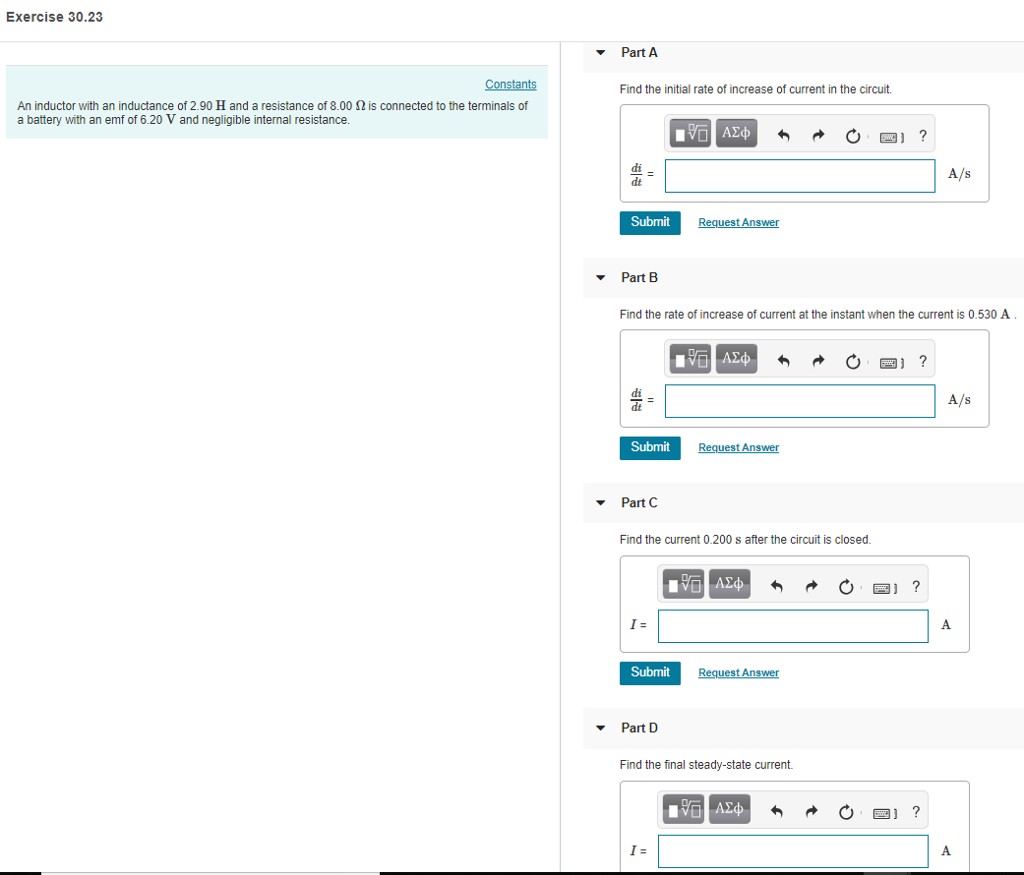This screenshot has width=1024, height=875.
Task: Collapse the Part C section
Action: coord(601,503)
